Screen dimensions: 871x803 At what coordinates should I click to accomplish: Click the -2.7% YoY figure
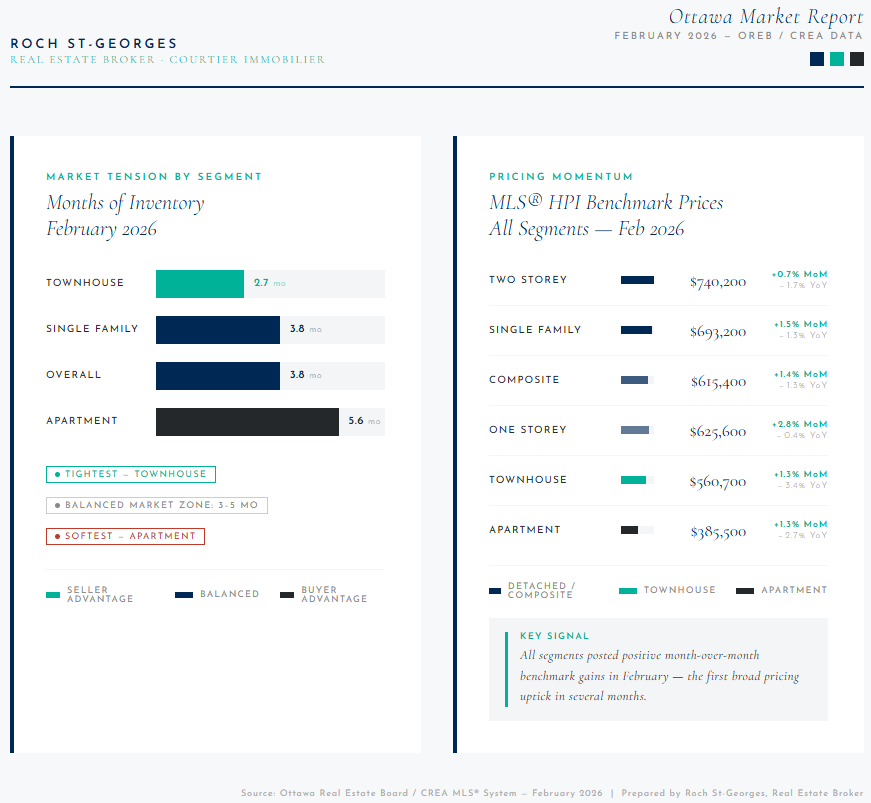[x=803, y=535]
